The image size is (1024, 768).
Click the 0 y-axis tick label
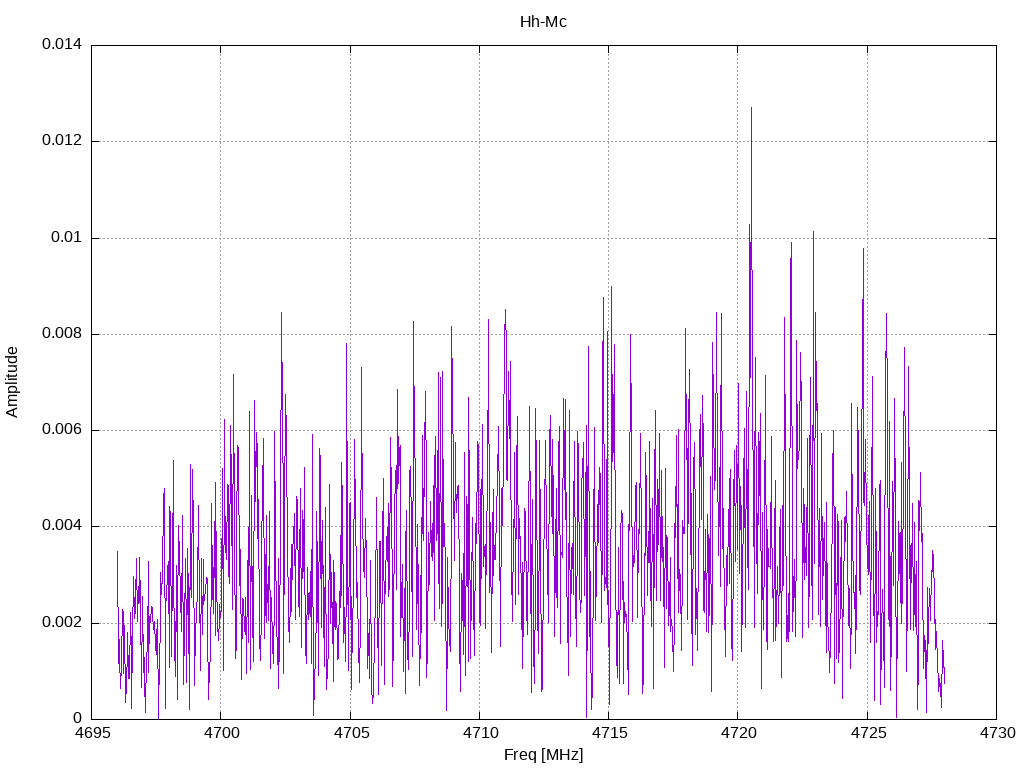coord(78,718)
